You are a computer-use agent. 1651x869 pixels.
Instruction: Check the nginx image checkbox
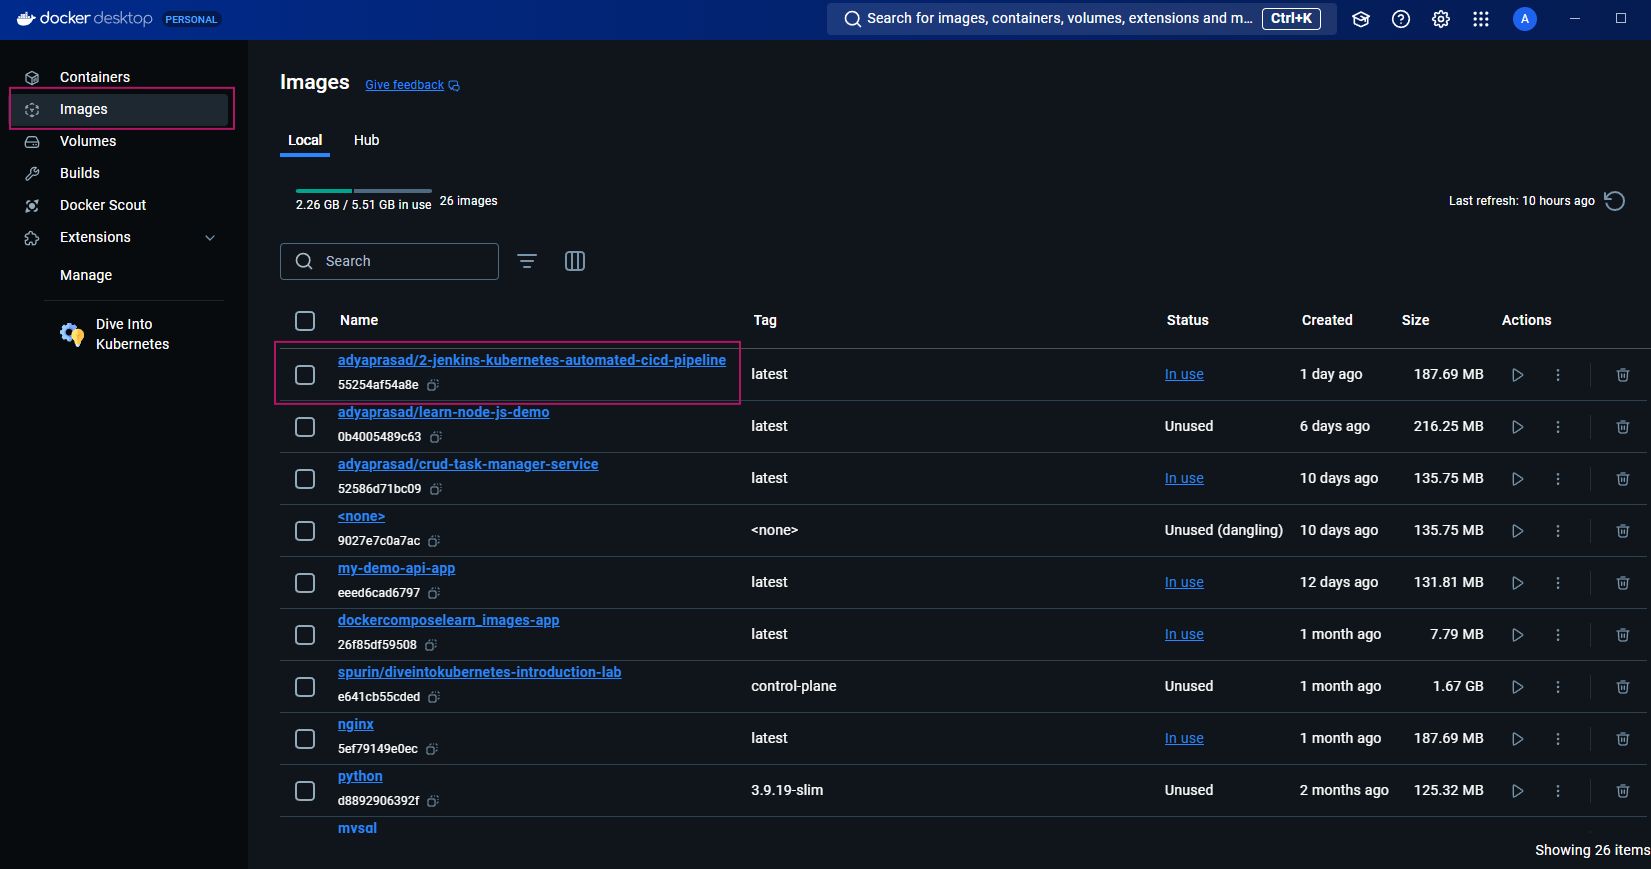click(x=305, y=739)
